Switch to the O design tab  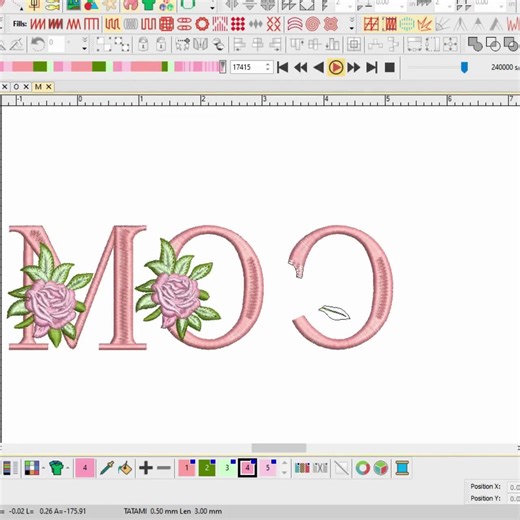tap(16, 87)
